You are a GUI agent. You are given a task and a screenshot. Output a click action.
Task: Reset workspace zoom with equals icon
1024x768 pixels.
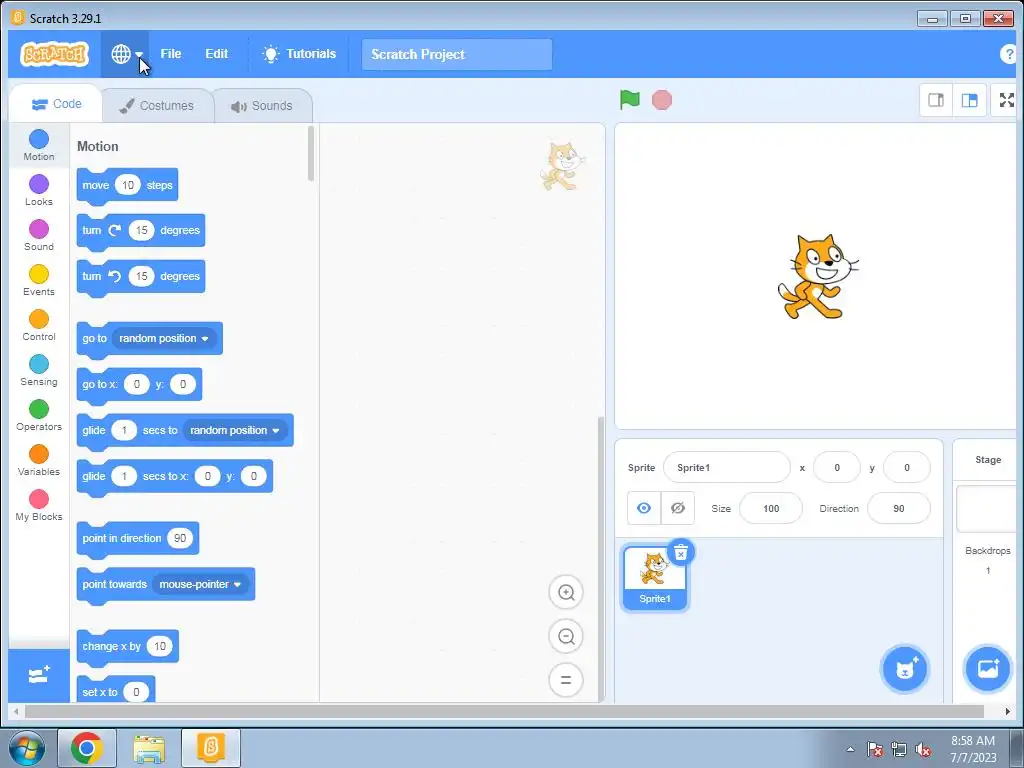(566, 680)
